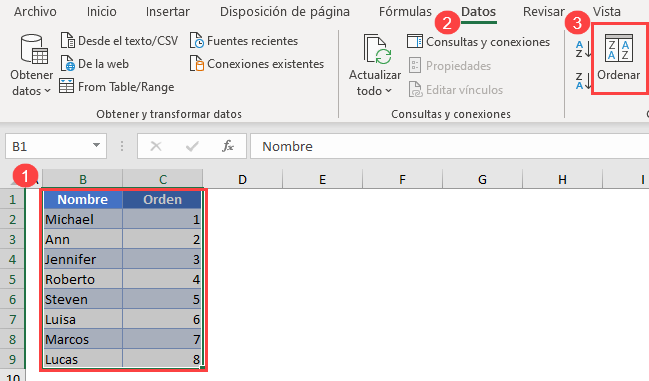Click the confirm checkmark formula bar icon
The height and width of the screenshot is (381, 649).
click(192, 146)
